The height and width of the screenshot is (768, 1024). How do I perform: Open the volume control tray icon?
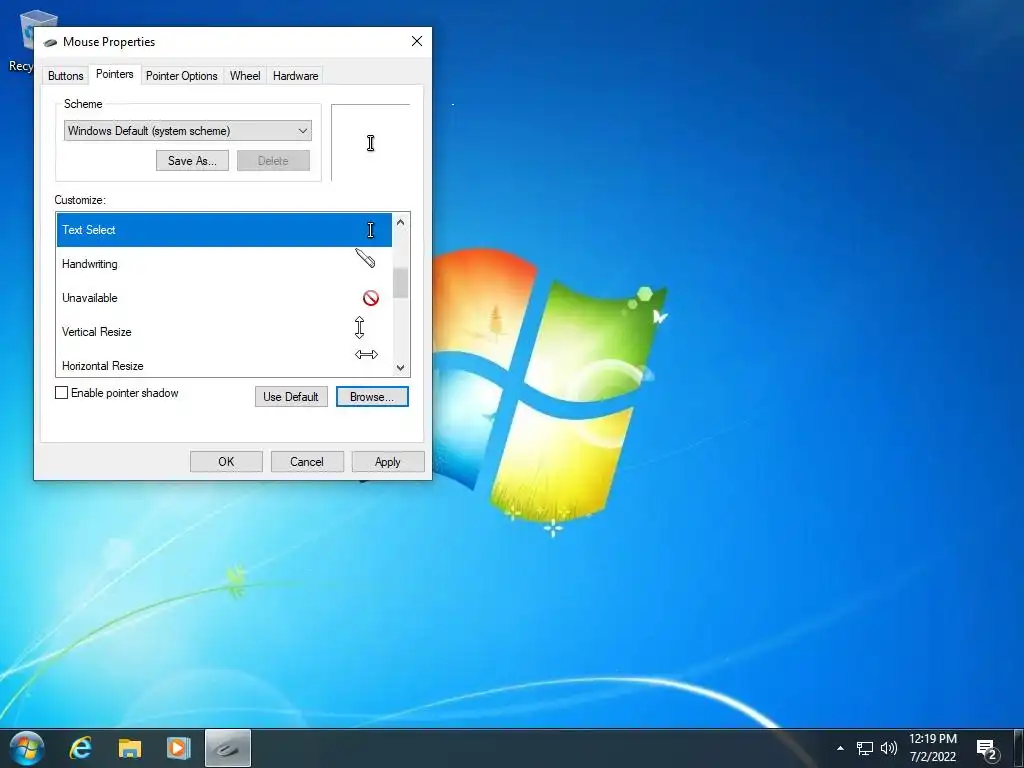(x=889, y=748)
